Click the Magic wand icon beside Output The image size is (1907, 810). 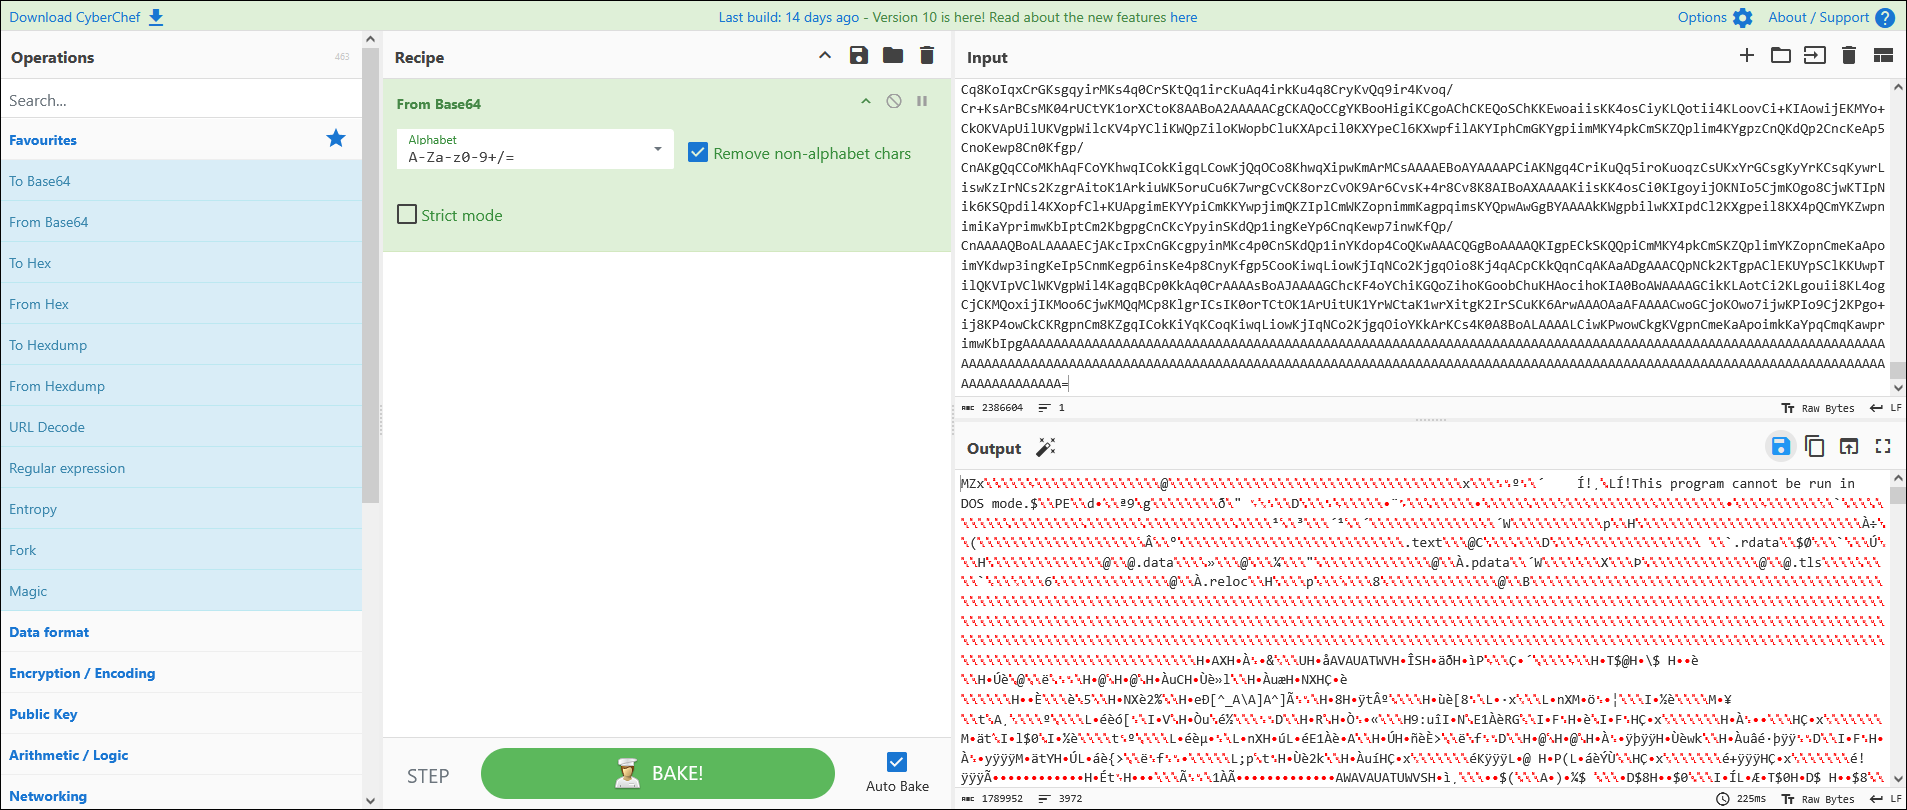point(1046,447)
